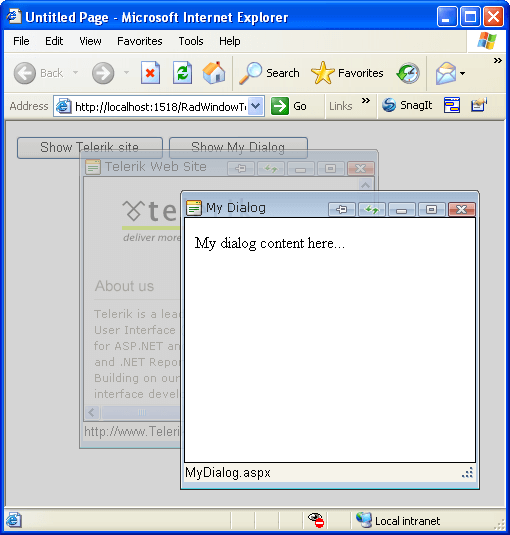The height and width of the screenshot is (535, 510).
Task: Toggle pin on Telerik Web Site window
Action: [241, 168]
